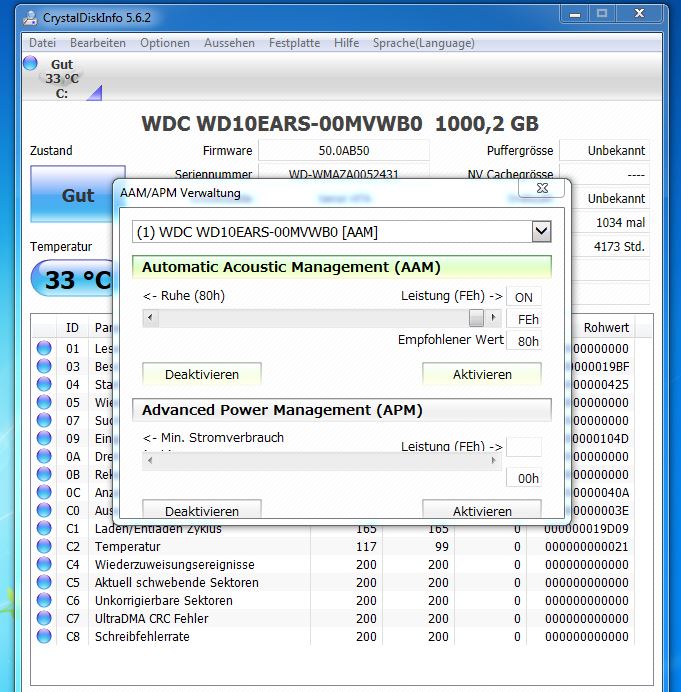Click the CrystalDiskInfo title bar app icon

coord(30,18)
